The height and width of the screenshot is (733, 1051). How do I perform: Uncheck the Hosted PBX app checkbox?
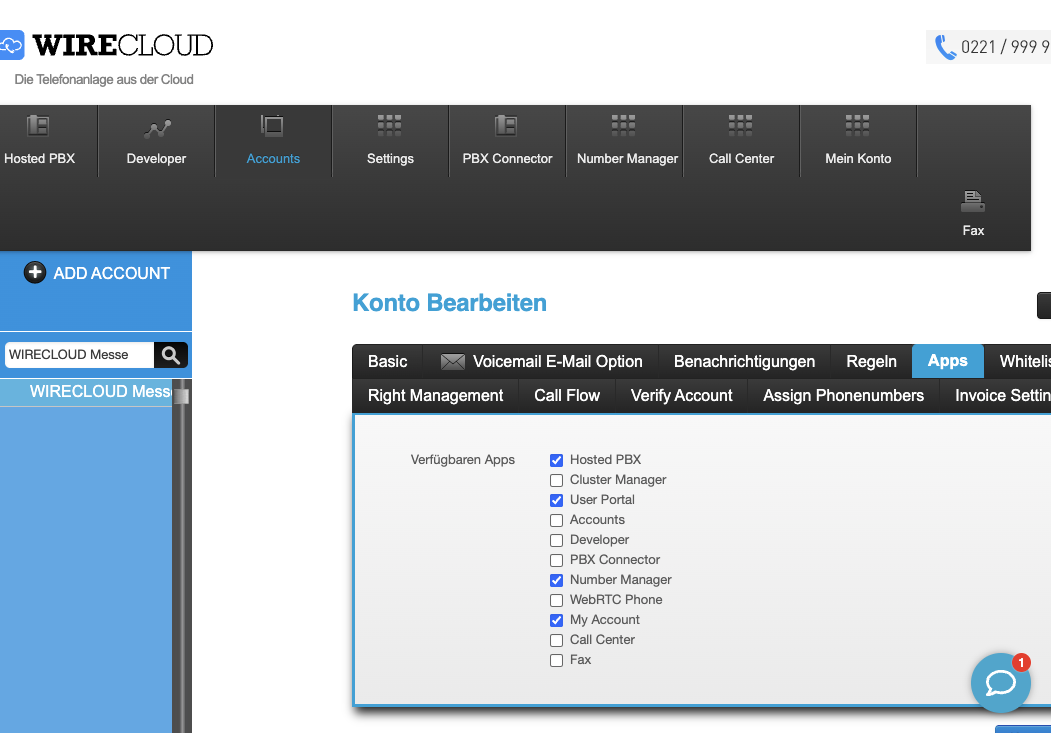pos(556,460)
